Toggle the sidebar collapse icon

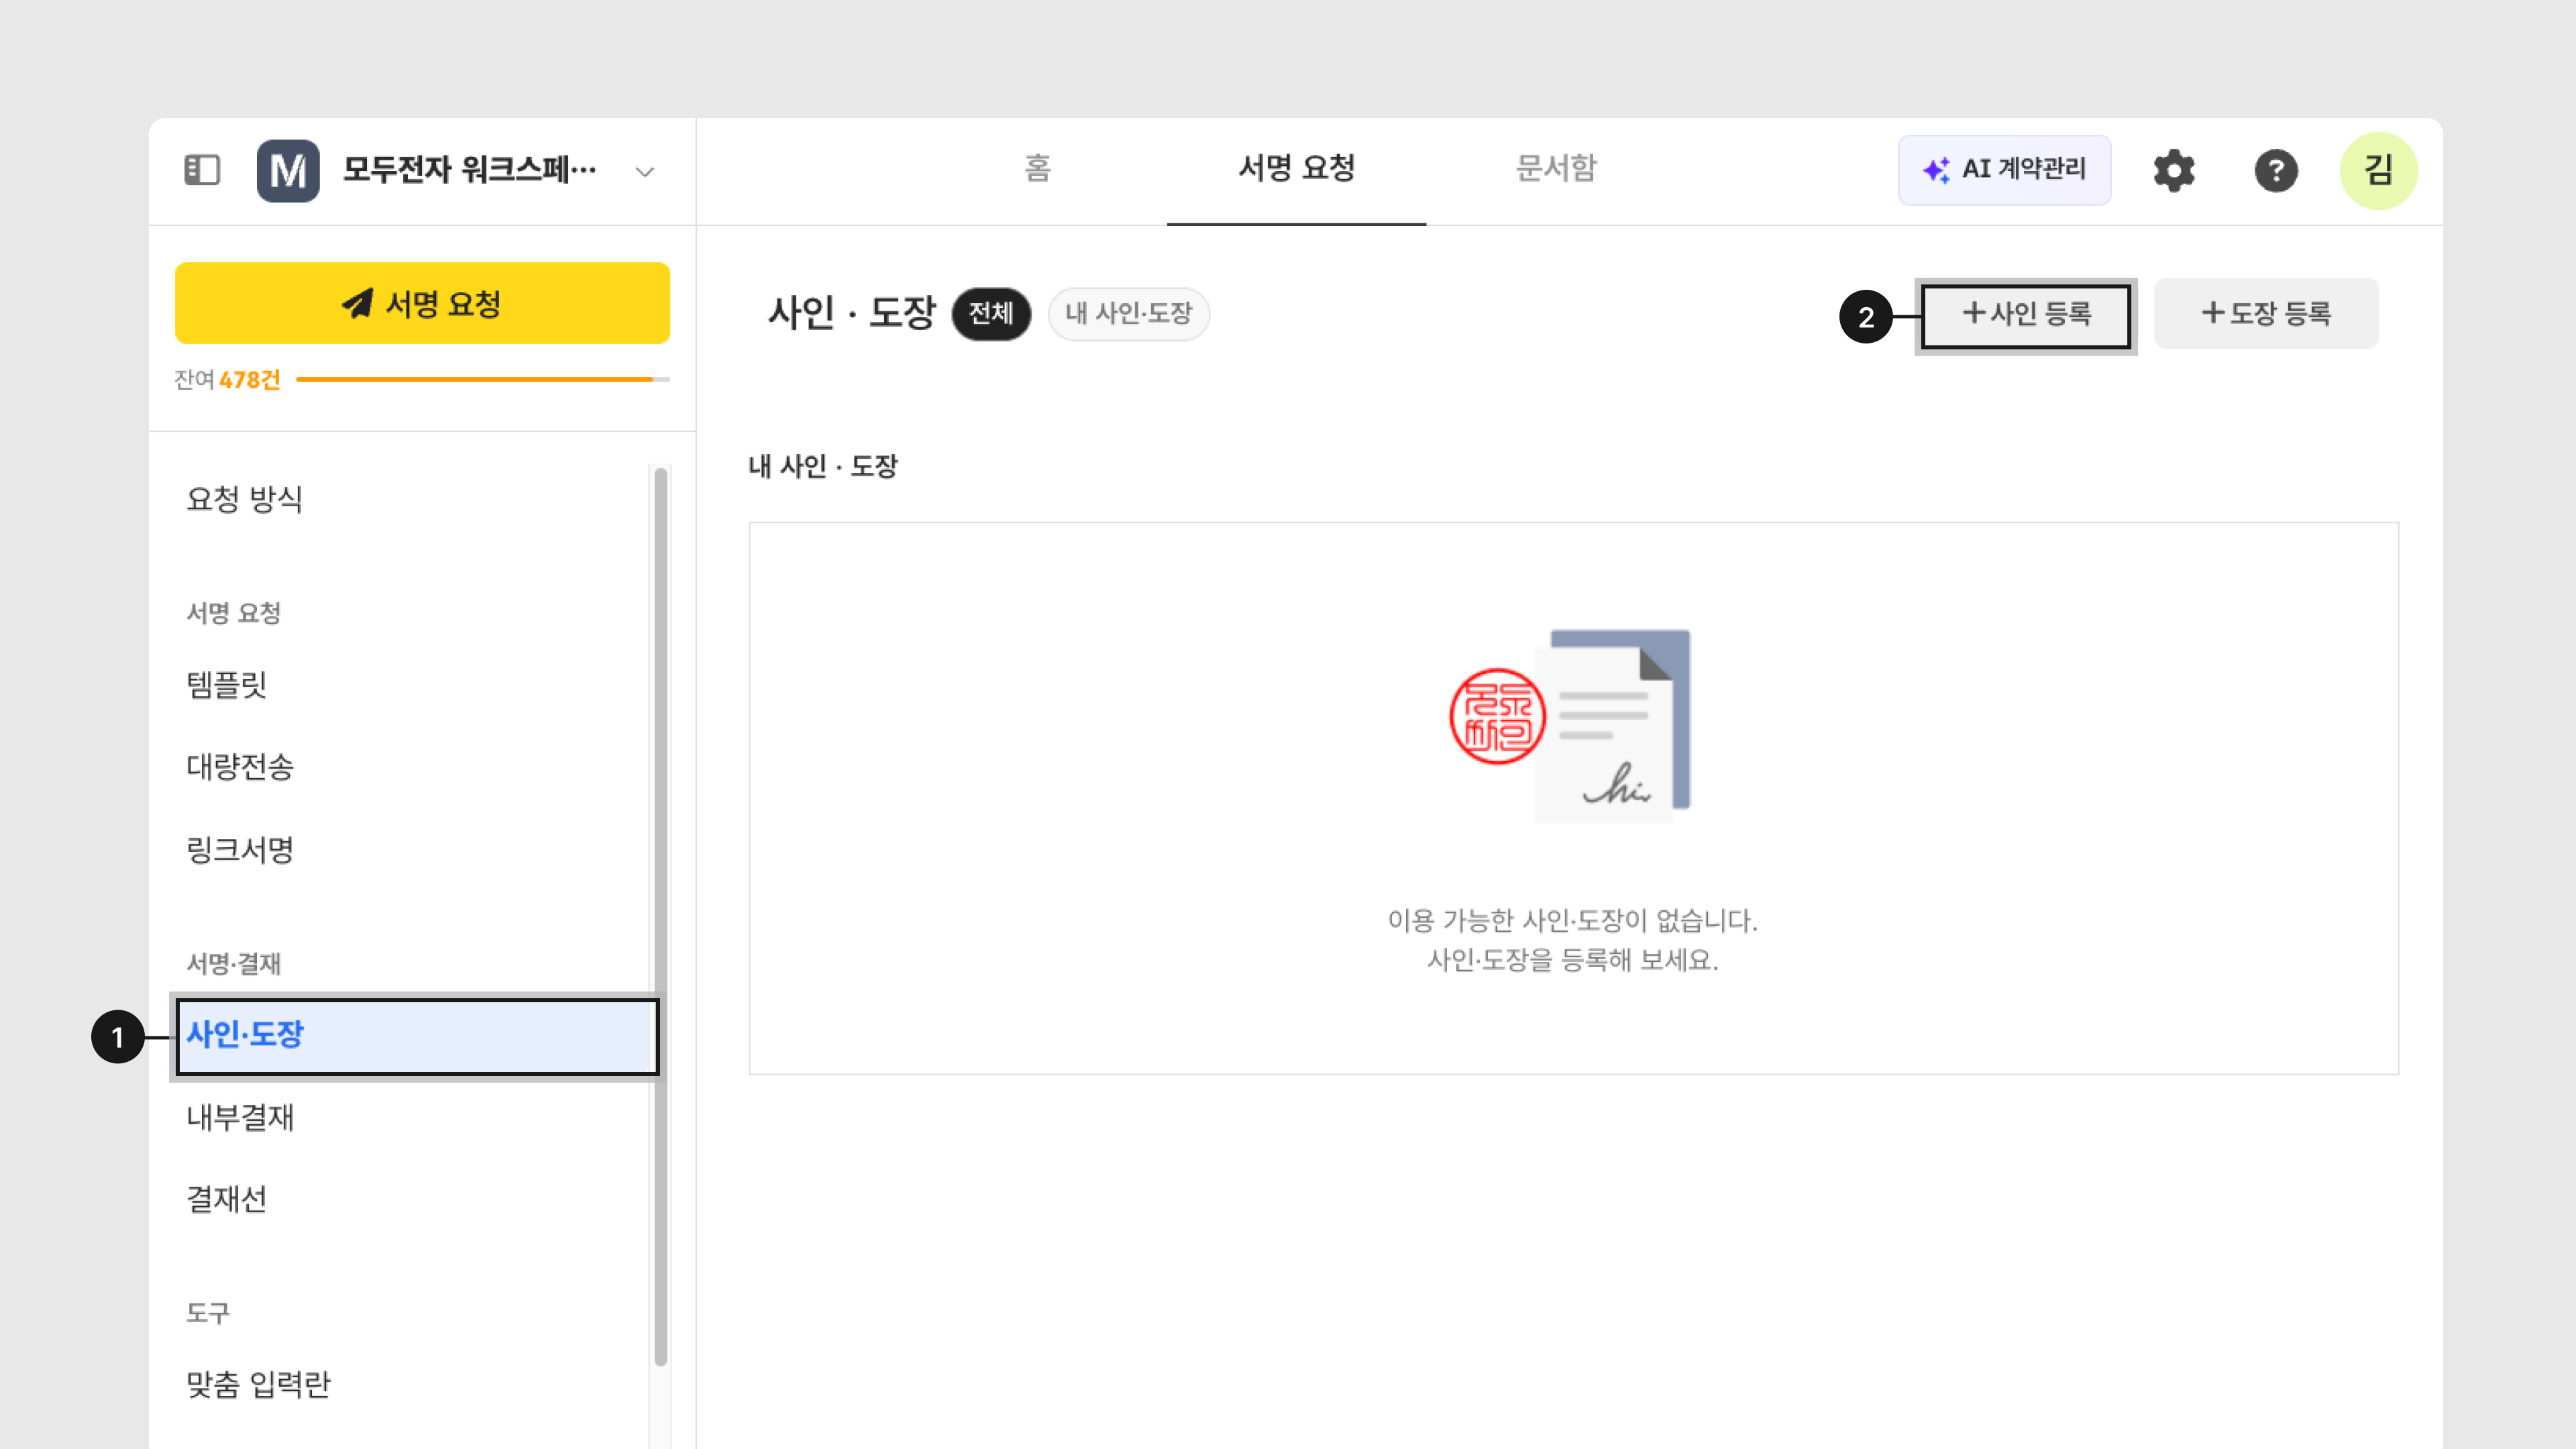tap(202, 170)
